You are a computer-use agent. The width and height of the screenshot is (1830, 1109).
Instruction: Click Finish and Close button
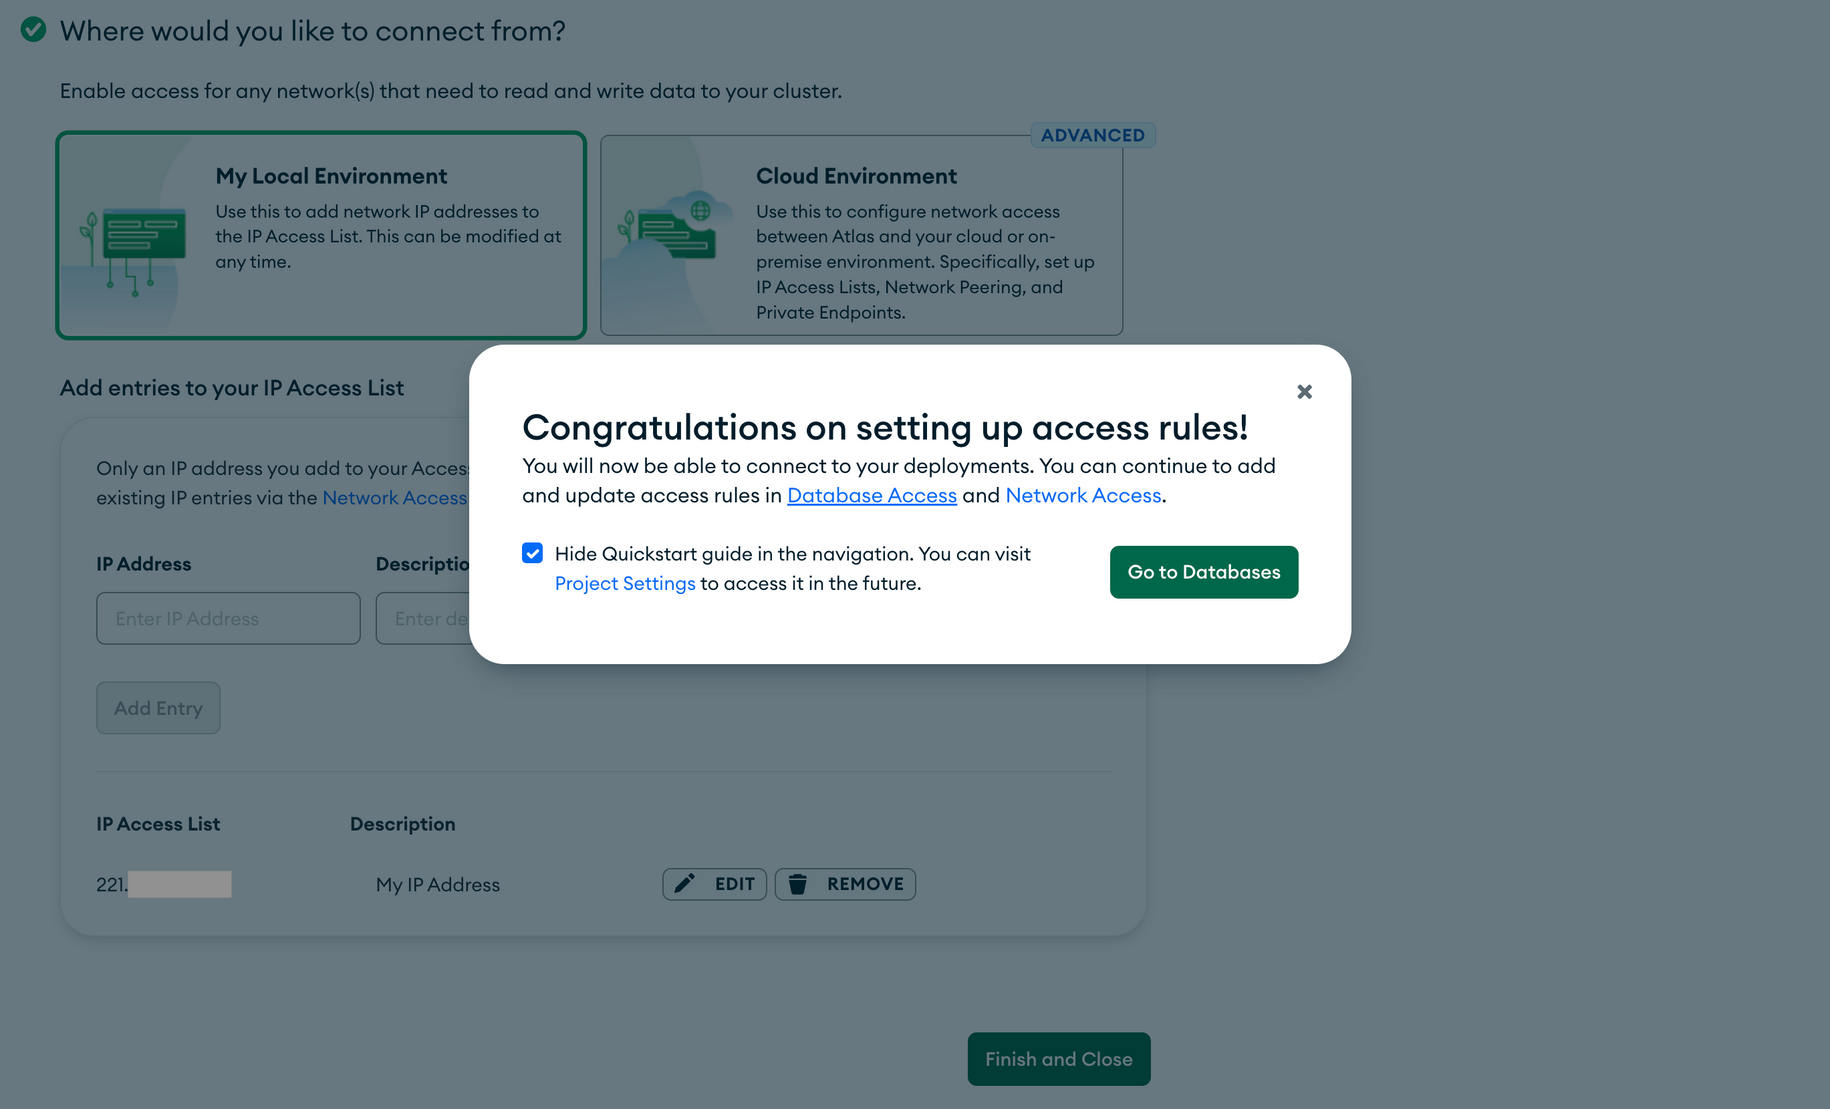pos(1058,1059)
